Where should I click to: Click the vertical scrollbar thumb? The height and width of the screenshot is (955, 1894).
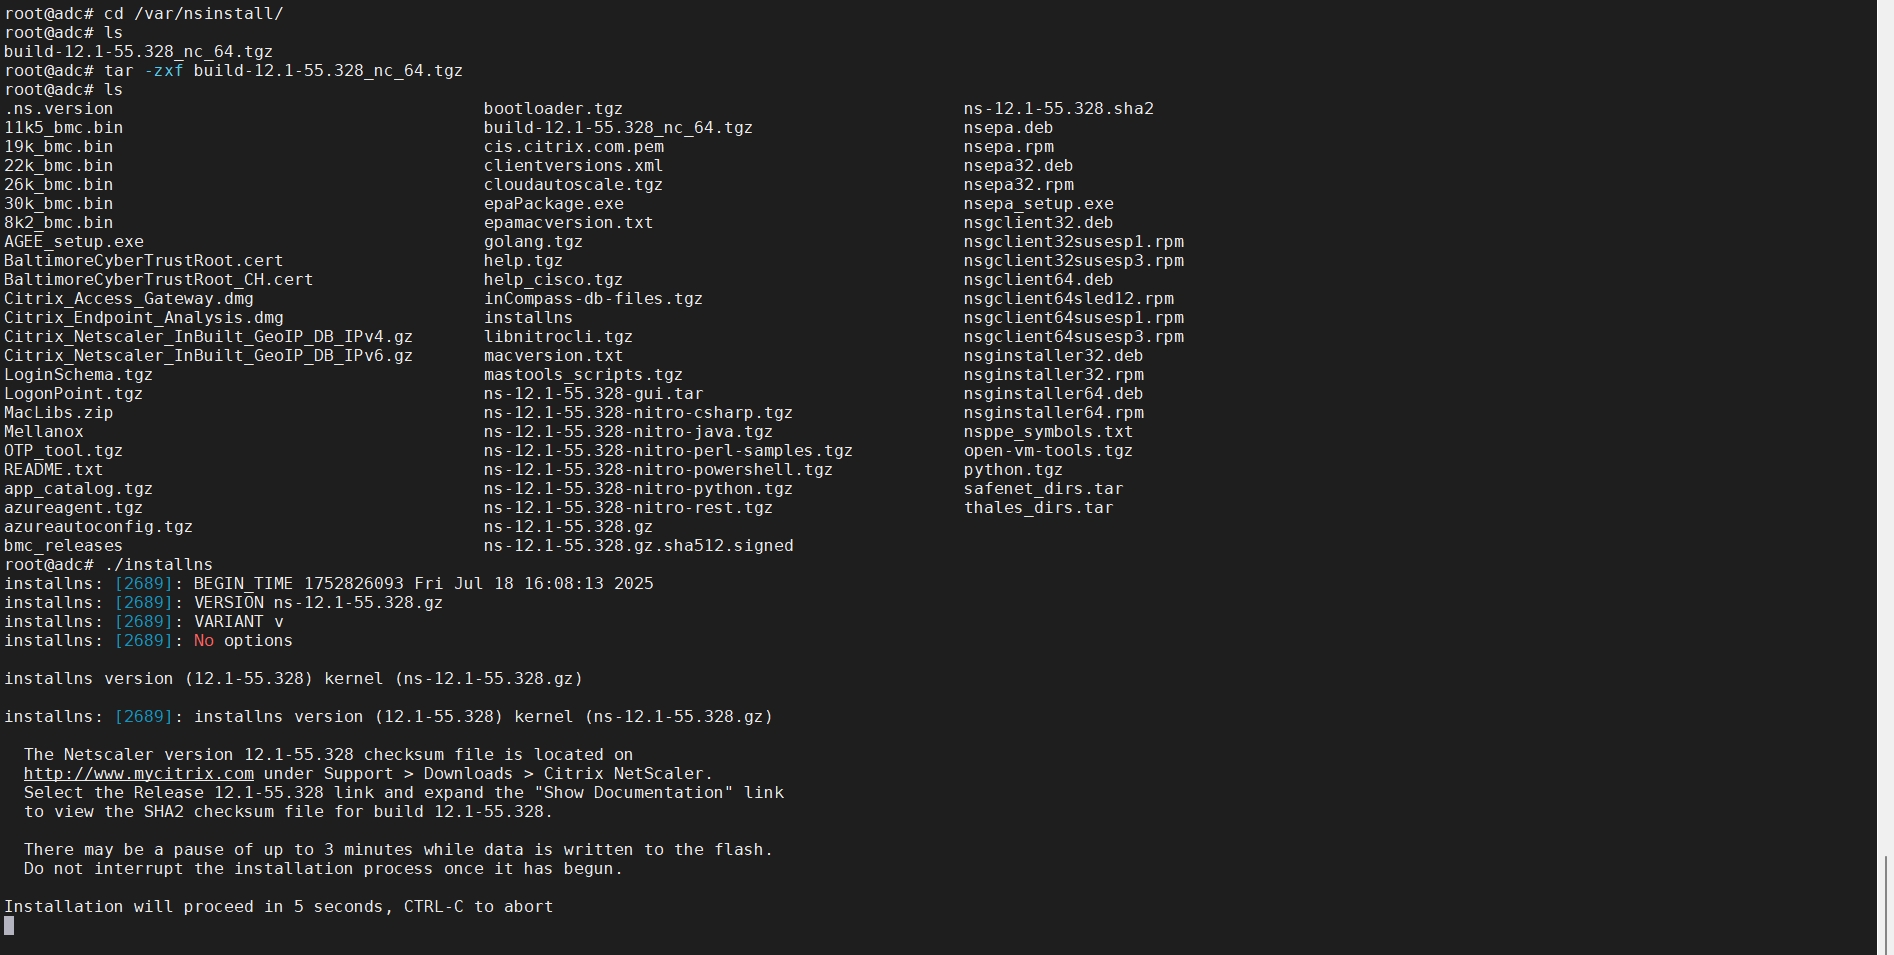pyautogui.click(x=1886, y=905)
